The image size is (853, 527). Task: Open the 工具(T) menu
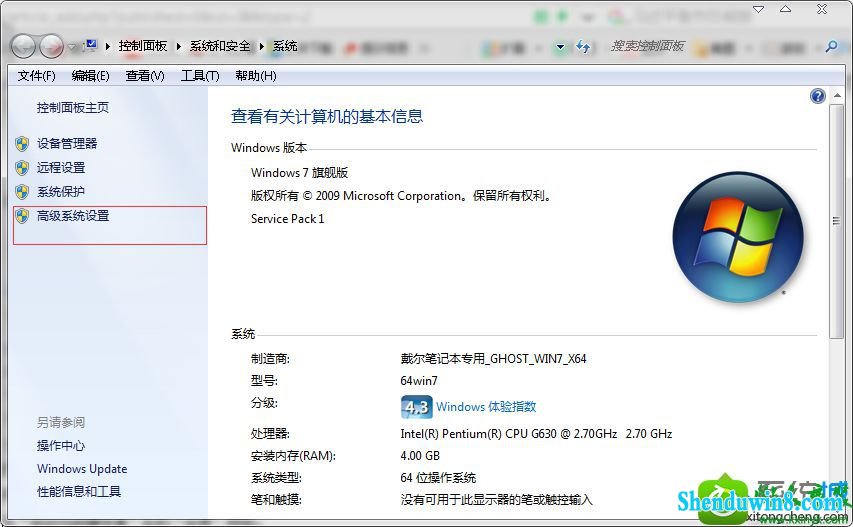200,76
